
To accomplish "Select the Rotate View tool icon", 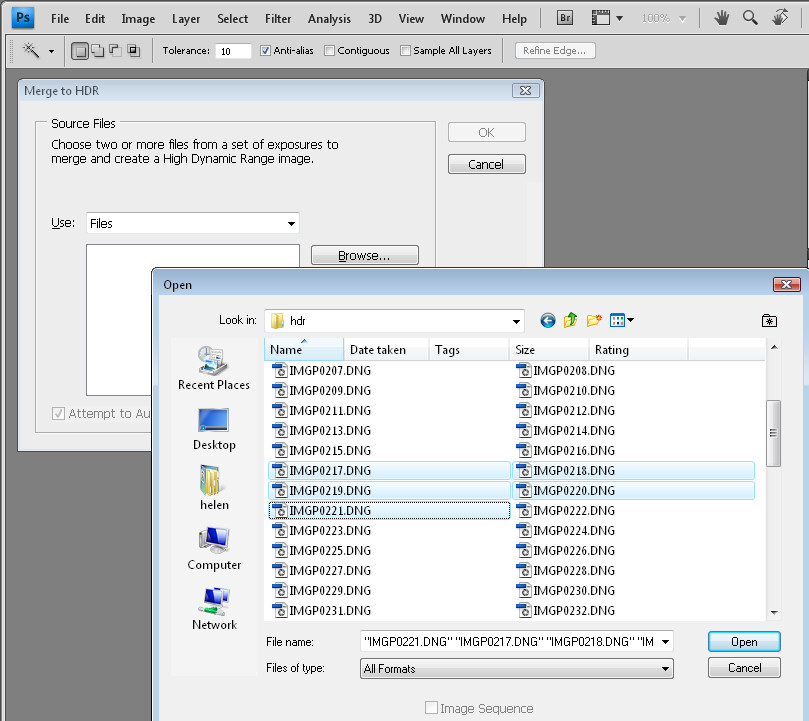I will (780, 18).
